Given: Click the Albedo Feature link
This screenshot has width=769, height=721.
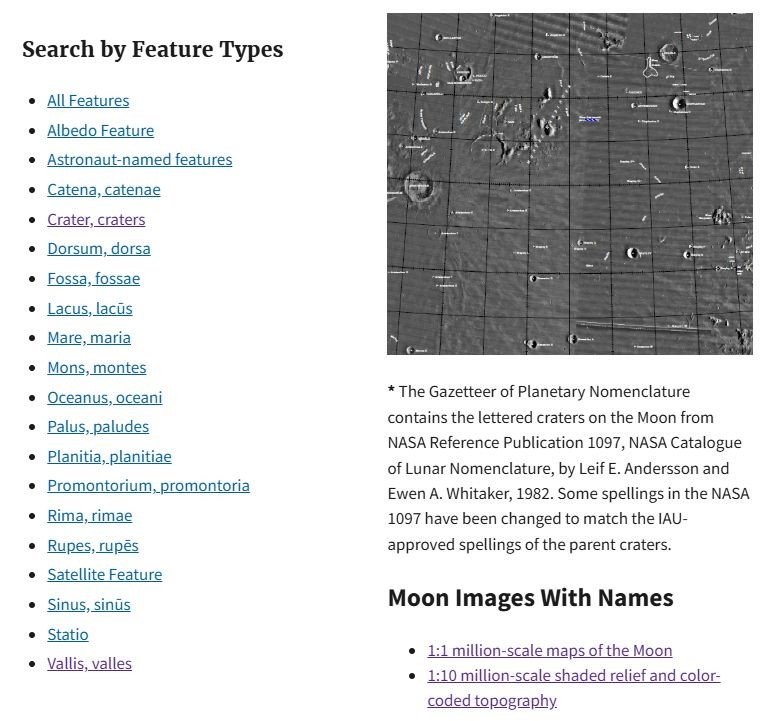Looking at the screenshot, I should pos(100,130).
